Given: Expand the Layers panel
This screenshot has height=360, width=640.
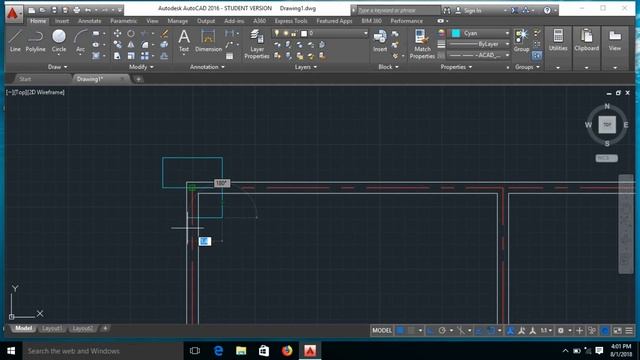Looking at the screenshot, I should [x=306, y=67].
